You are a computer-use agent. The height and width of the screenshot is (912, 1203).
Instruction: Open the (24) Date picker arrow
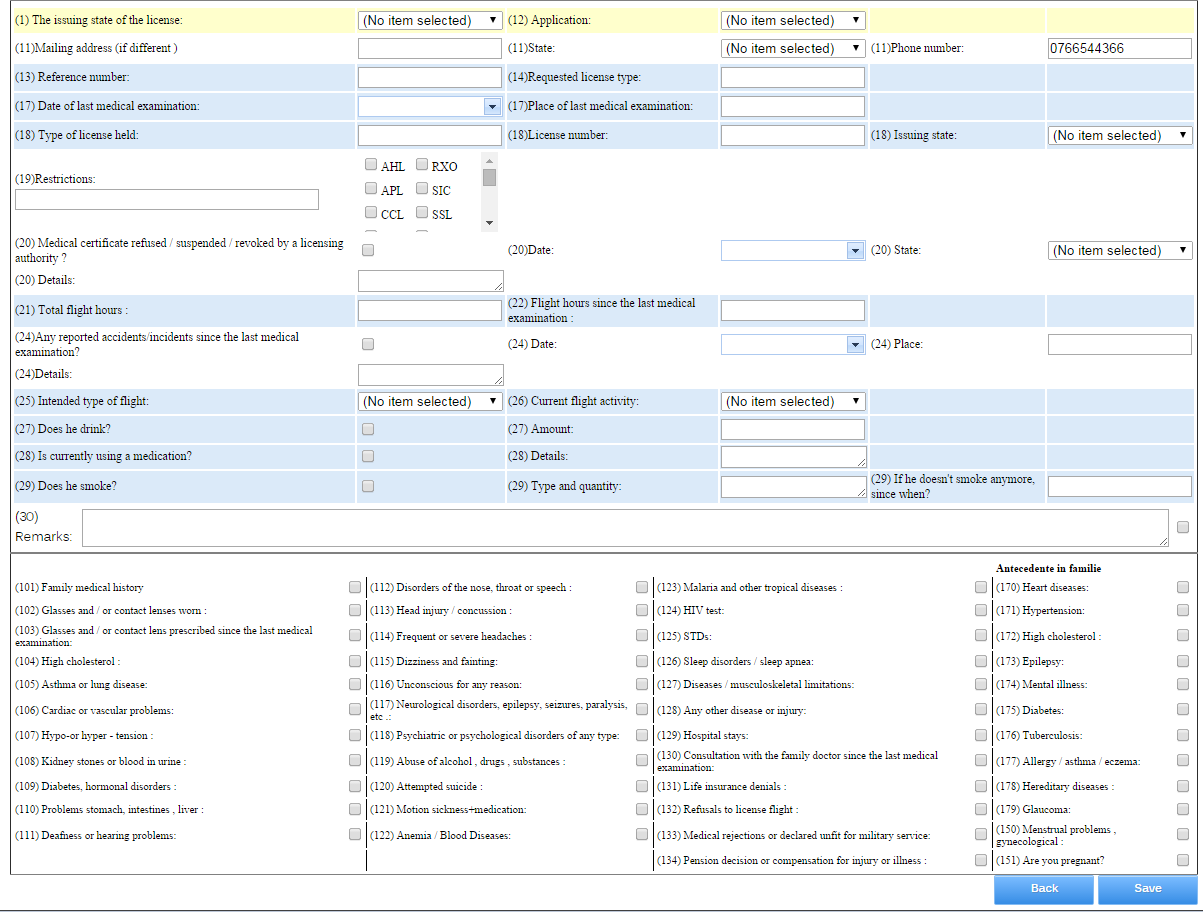click(x=854, y=345)
